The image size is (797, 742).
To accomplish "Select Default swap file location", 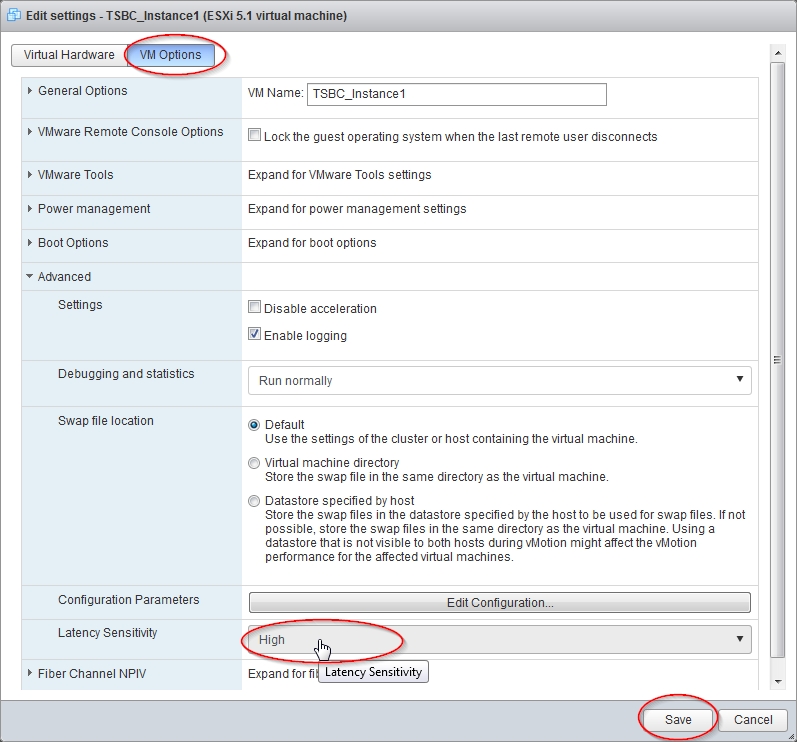I will tap(254, 425).
